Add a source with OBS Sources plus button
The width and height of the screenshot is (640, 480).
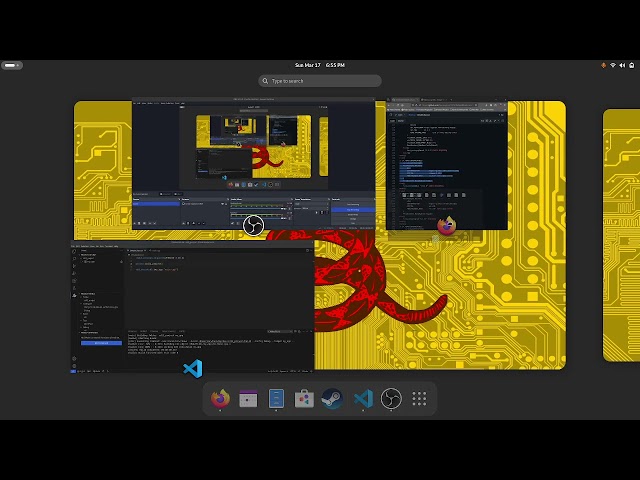click(x=183, y=223)
